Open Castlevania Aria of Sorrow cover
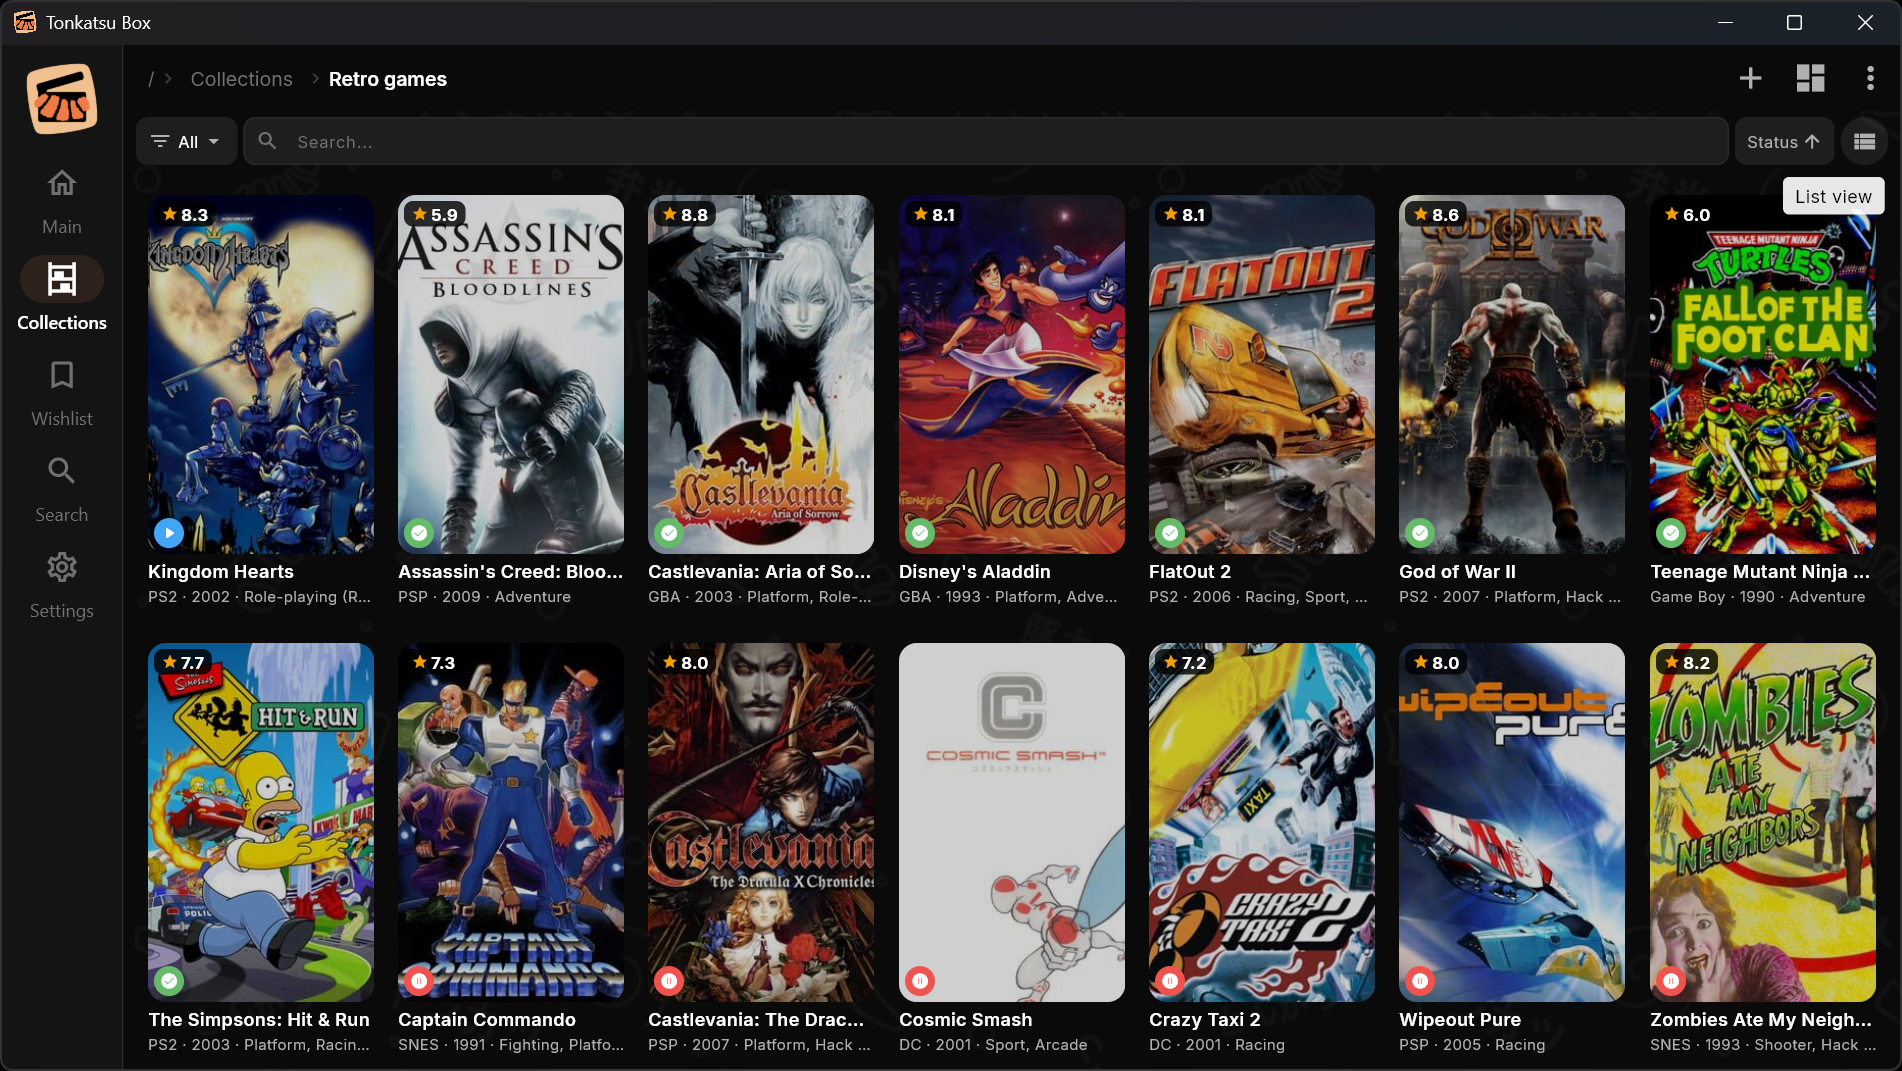 point(761,374)
